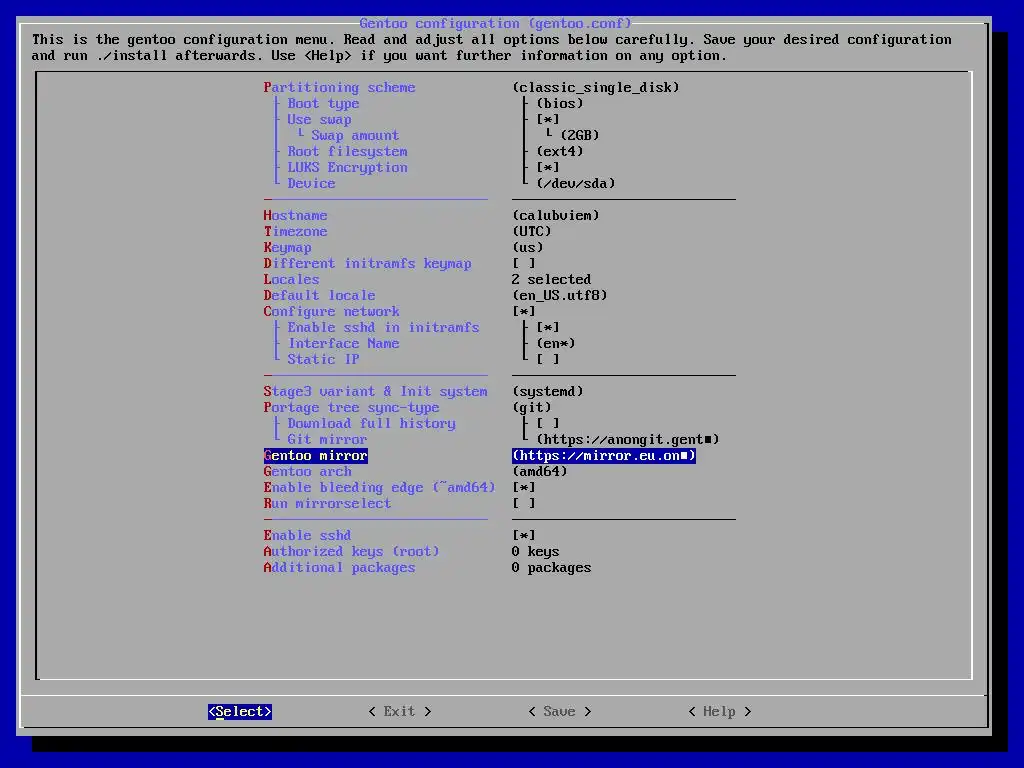Click the (amd64) arch value
The height and width of the screenshot is (768, 1024).
point(539,472)
